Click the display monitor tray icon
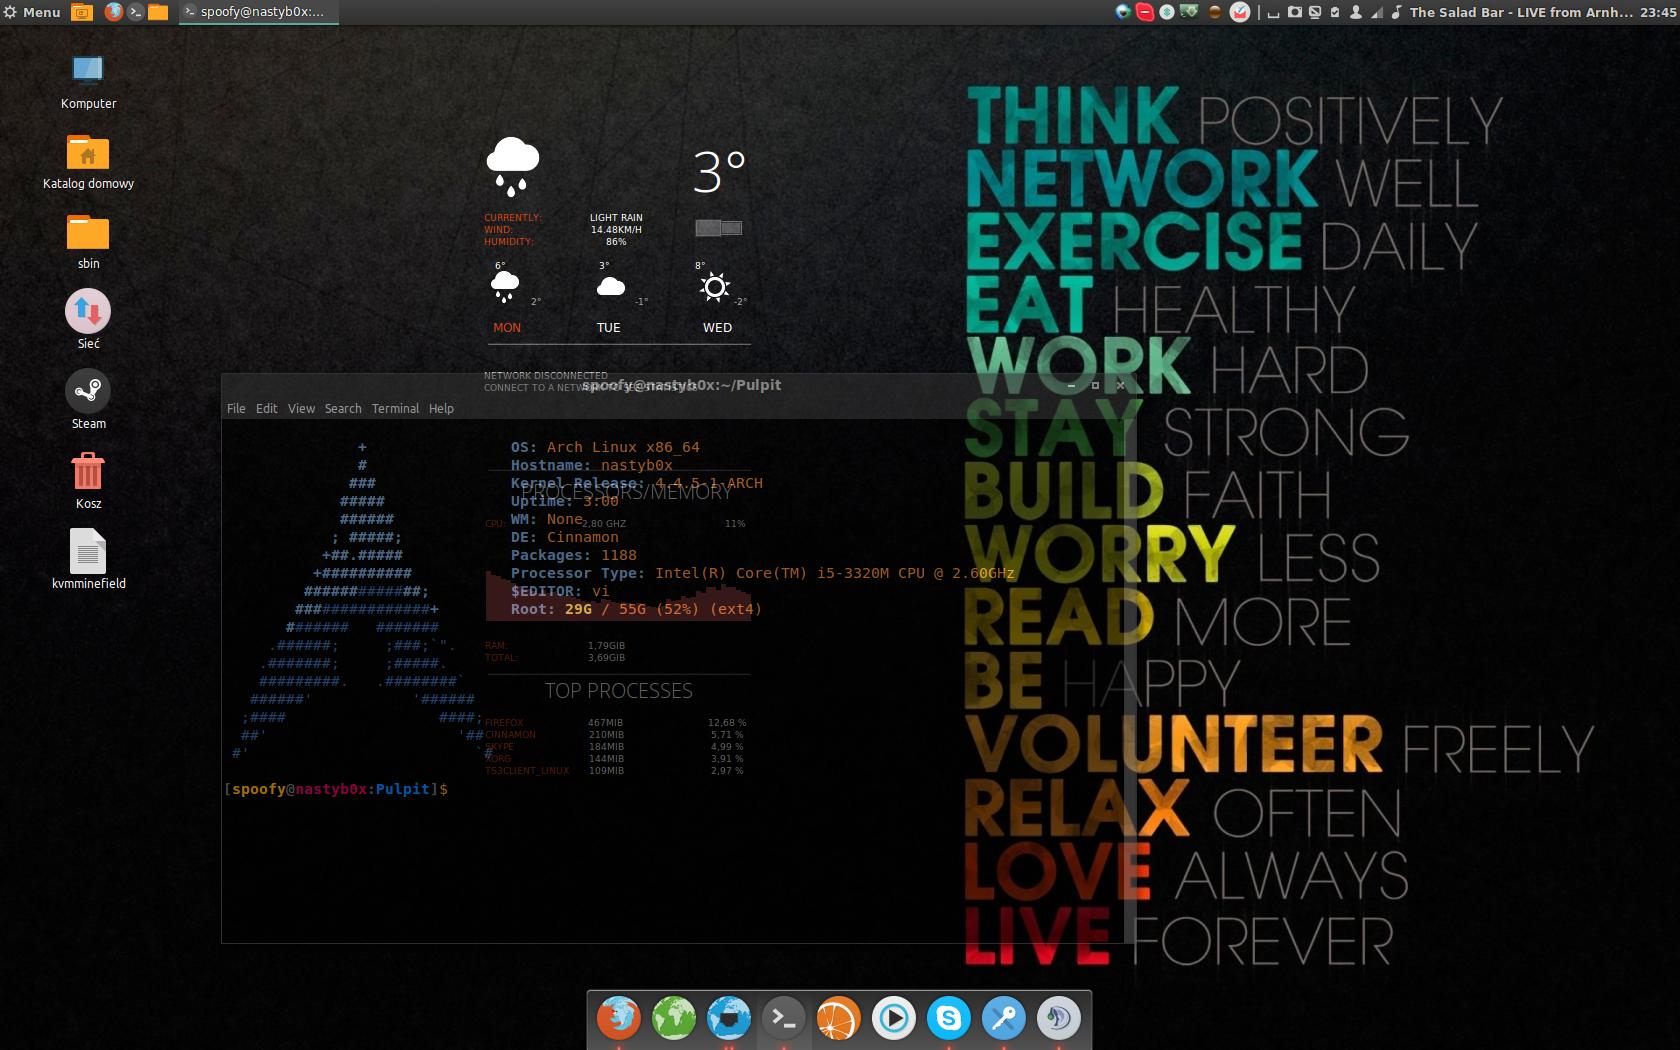Viewport: 1680px width, 1050px height. 1315,12
